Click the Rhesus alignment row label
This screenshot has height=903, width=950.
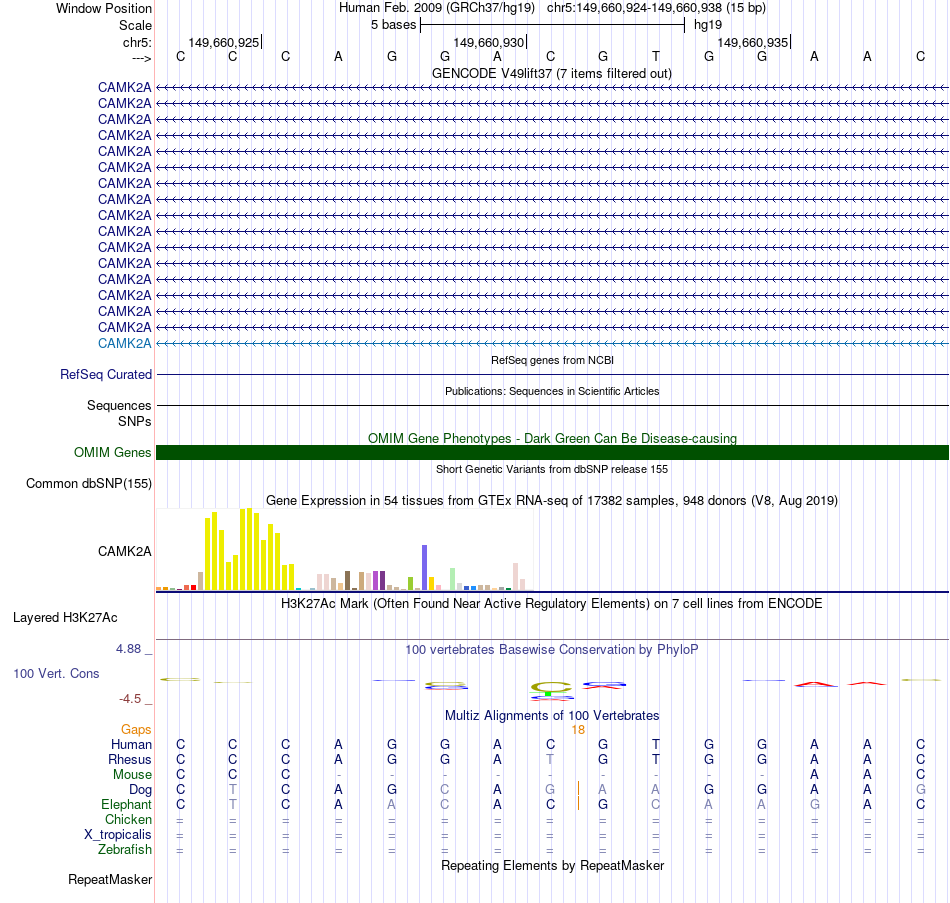click(x=130, y=759)
